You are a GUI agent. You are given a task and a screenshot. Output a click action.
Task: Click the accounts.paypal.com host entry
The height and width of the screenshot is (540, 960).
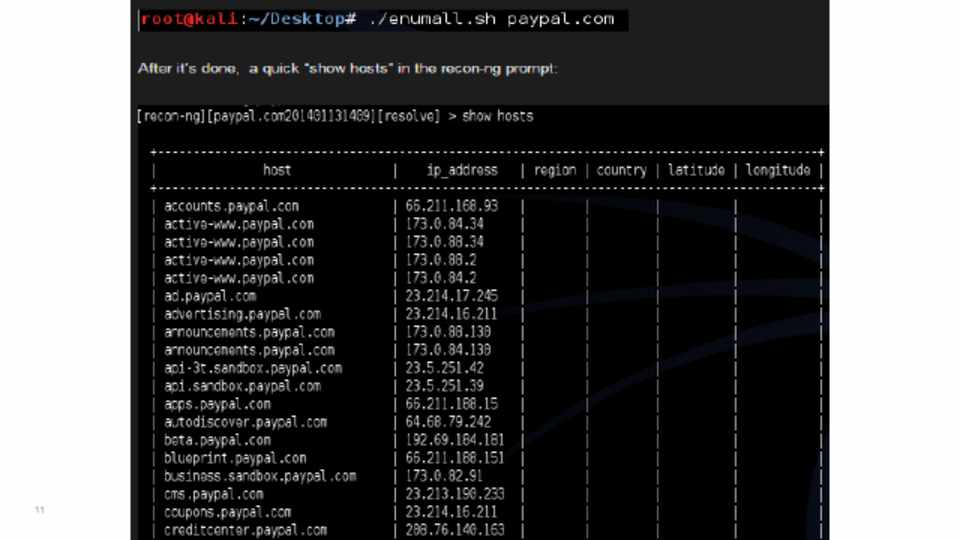[x=231, y=206]
